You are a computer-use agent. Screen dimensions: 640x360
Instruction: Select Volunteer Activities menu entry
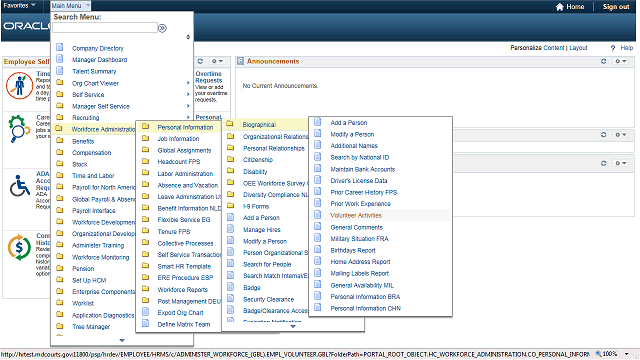pyautogui.click(x=356, y=215)
